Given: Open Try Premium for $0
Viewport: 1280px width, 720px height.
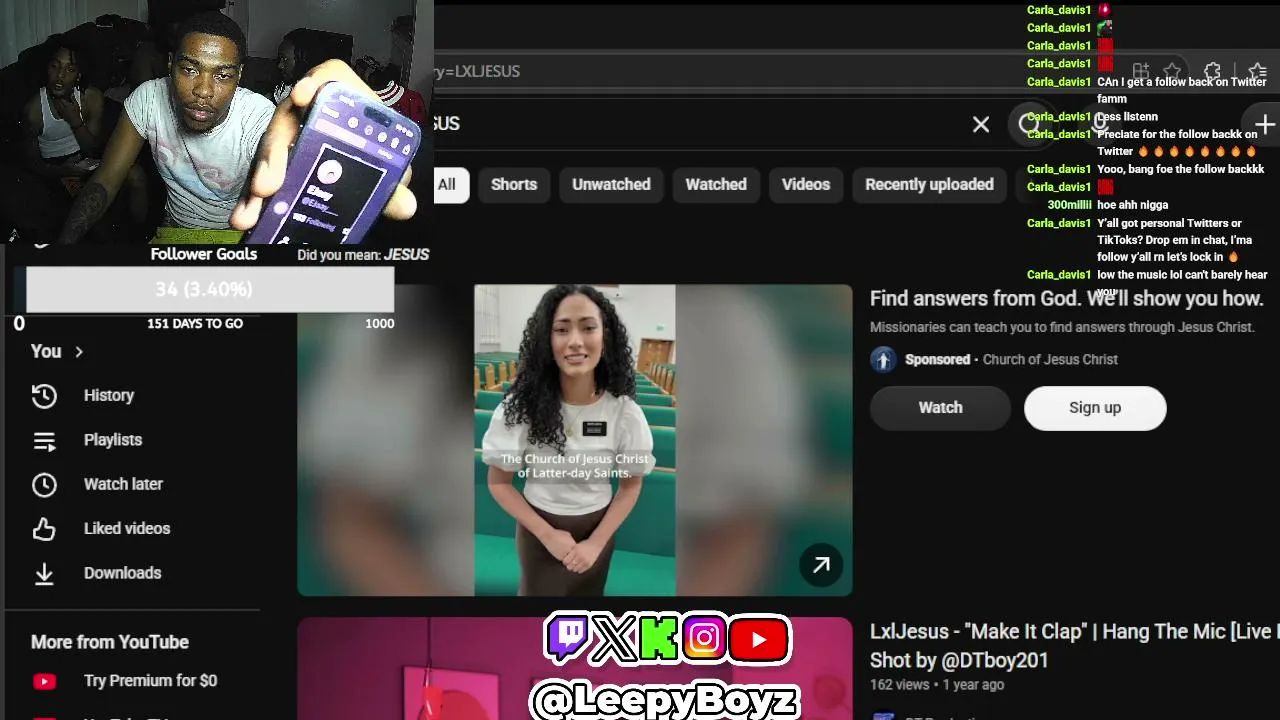Looking at the screenshot, I should 150,681.
